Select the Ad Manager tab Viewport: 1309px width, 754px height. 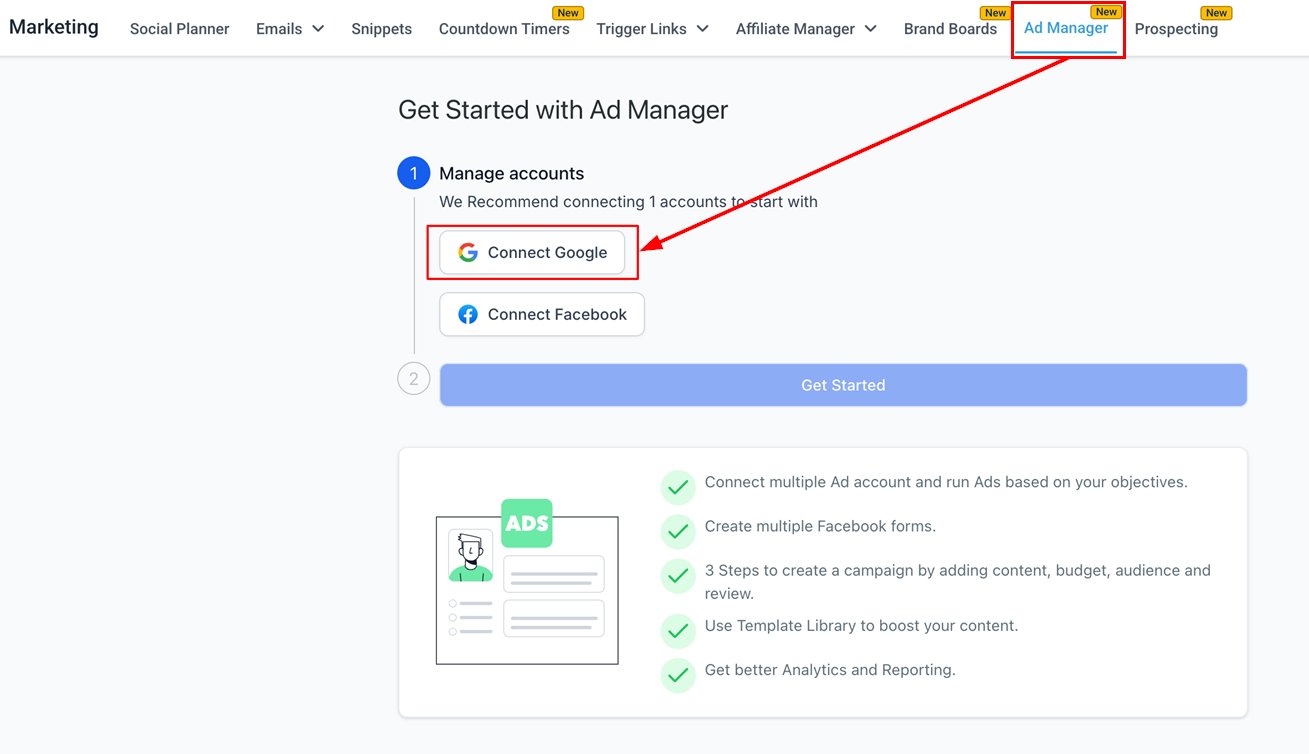pyautogui.click(x=1066, y=29)
